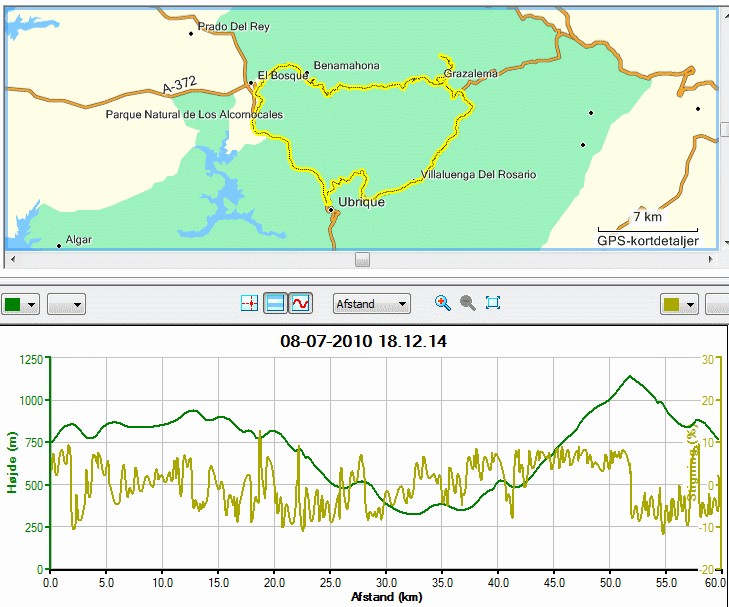Click the map horizontal scrollbar thumb
Viewport: 729px width, 607px height.
(x=362, y=259)
